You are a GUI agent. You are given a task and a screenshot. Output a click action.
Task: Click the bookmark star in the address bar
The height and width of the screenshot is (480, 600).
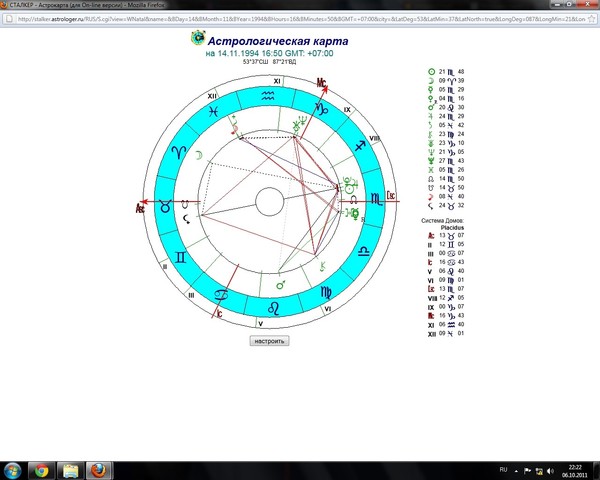pyautogui.click(x=592, y=19)
